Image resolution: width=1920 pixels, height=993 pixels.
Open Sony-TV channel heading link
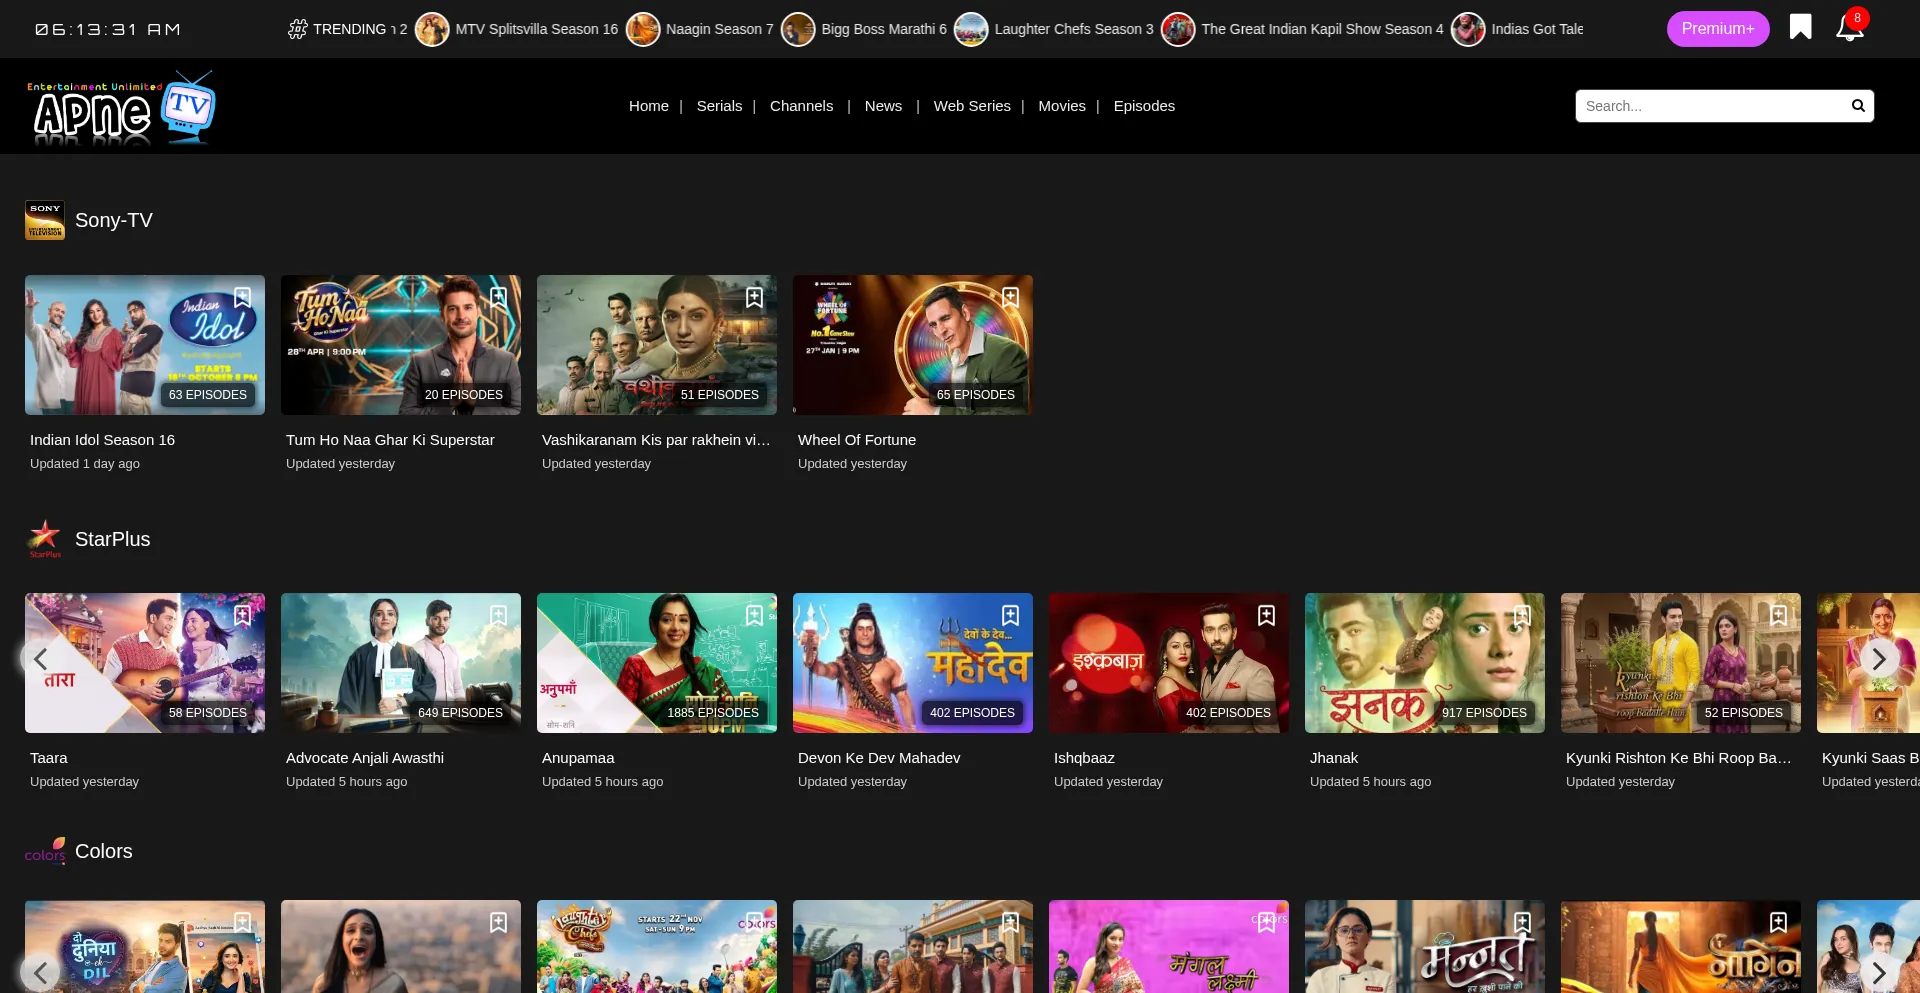[114, 220]
